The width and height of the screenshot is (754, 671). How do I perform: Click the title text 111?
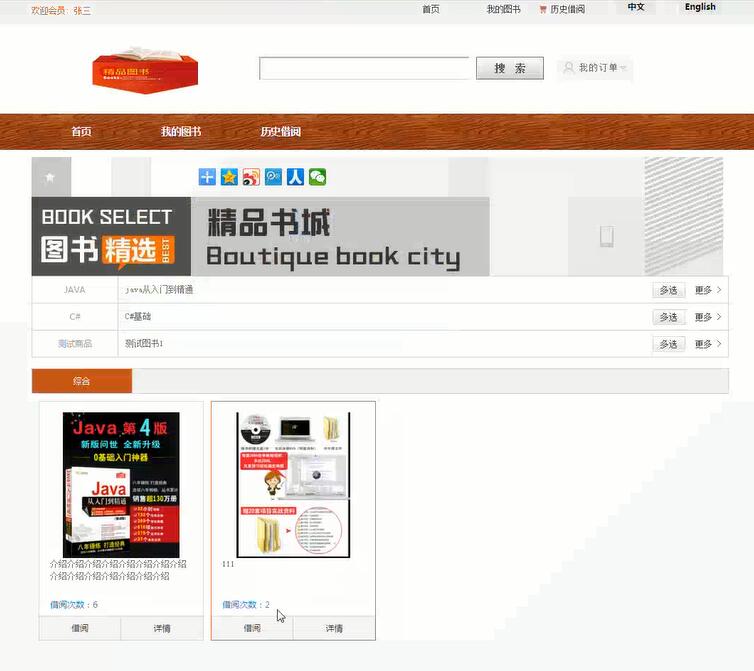coord(228,564)
